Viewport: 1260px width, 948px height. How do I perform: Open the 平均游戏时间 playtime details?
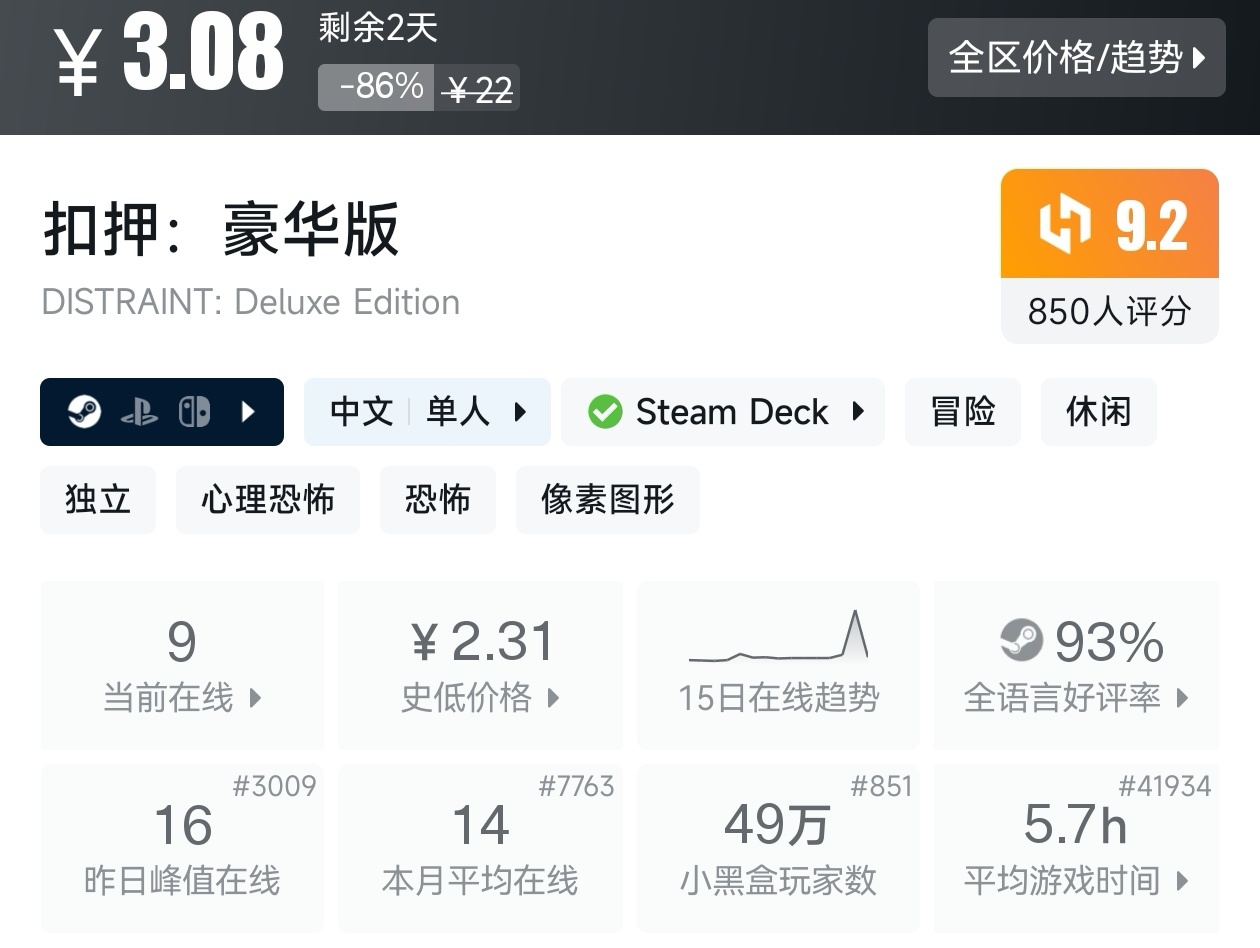[1076, 881]
